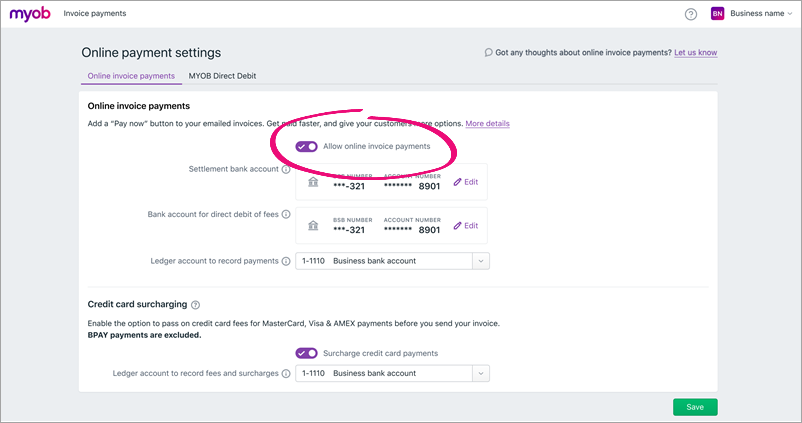Open the Invoice payments header item
The image size is (802, 423).
point(95,14)
